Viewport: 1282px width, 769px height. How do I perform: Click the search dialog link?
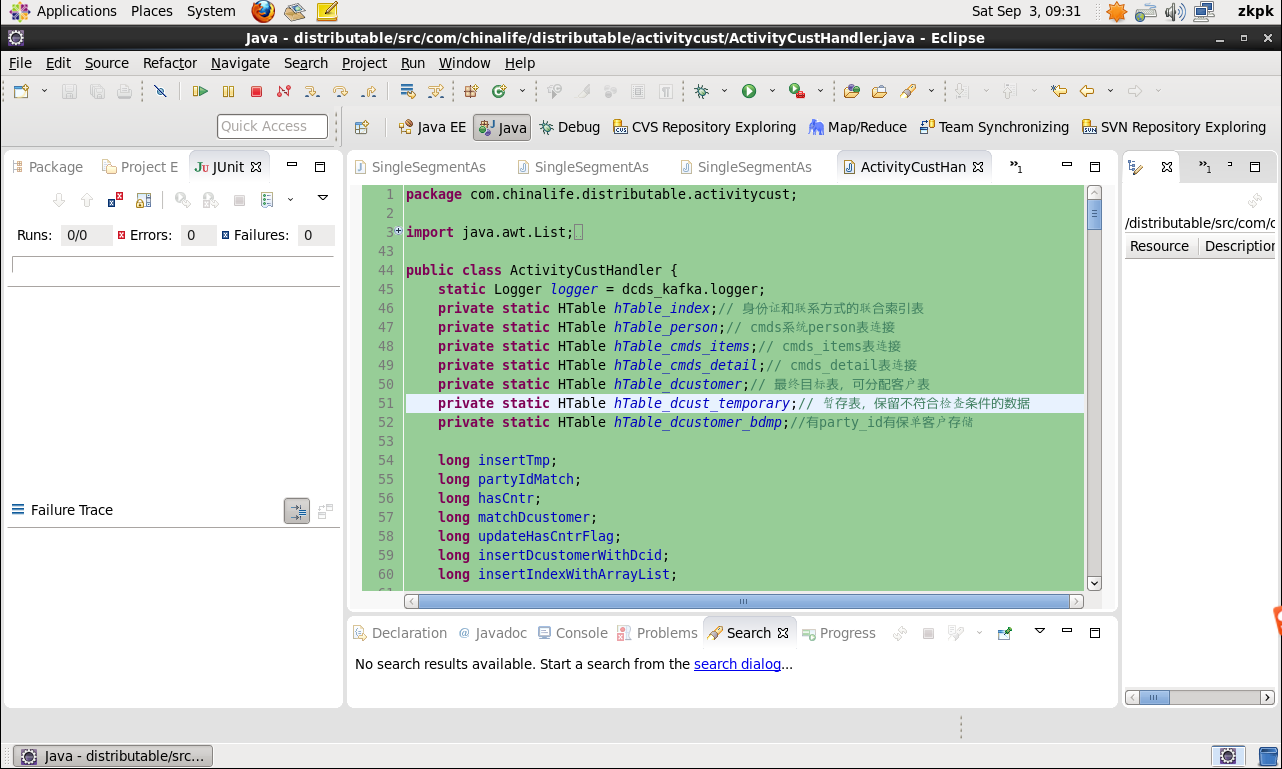point(737,664)
